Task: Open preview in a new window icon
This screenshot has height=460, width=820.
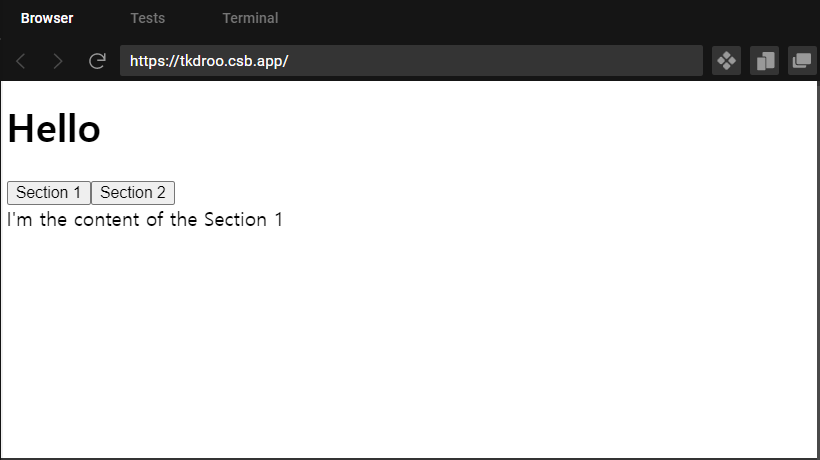Action: click(x=802, y=61)
